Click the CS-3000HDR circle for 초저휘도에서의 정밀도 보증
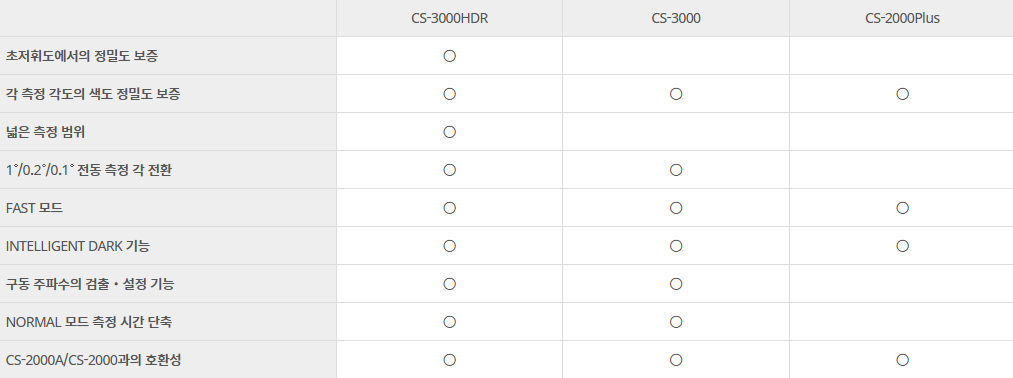 [x=450, y=56]
